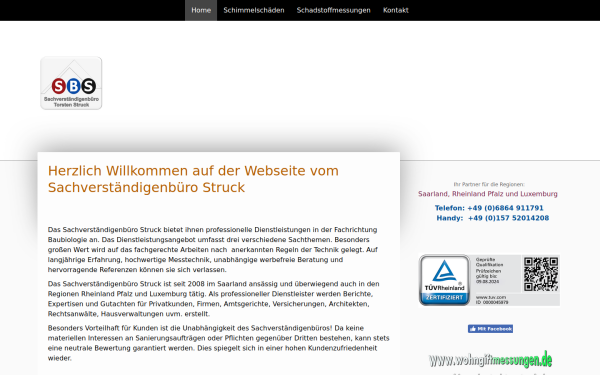The height and width of the screenshot is (375, 600).
Task: Click the Handy number +49 (0)157 52014208
Action: (492, 218)
